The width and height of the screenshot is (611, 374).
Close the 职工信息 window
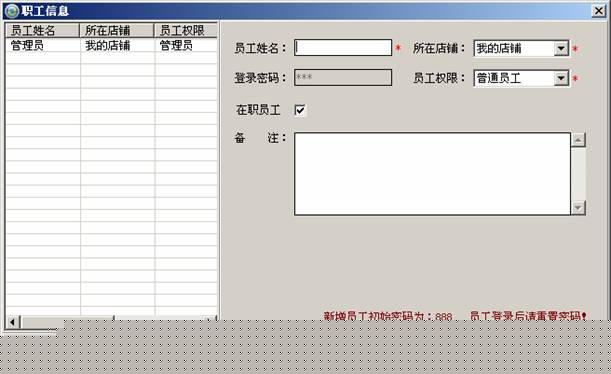[x=599, y=11]
